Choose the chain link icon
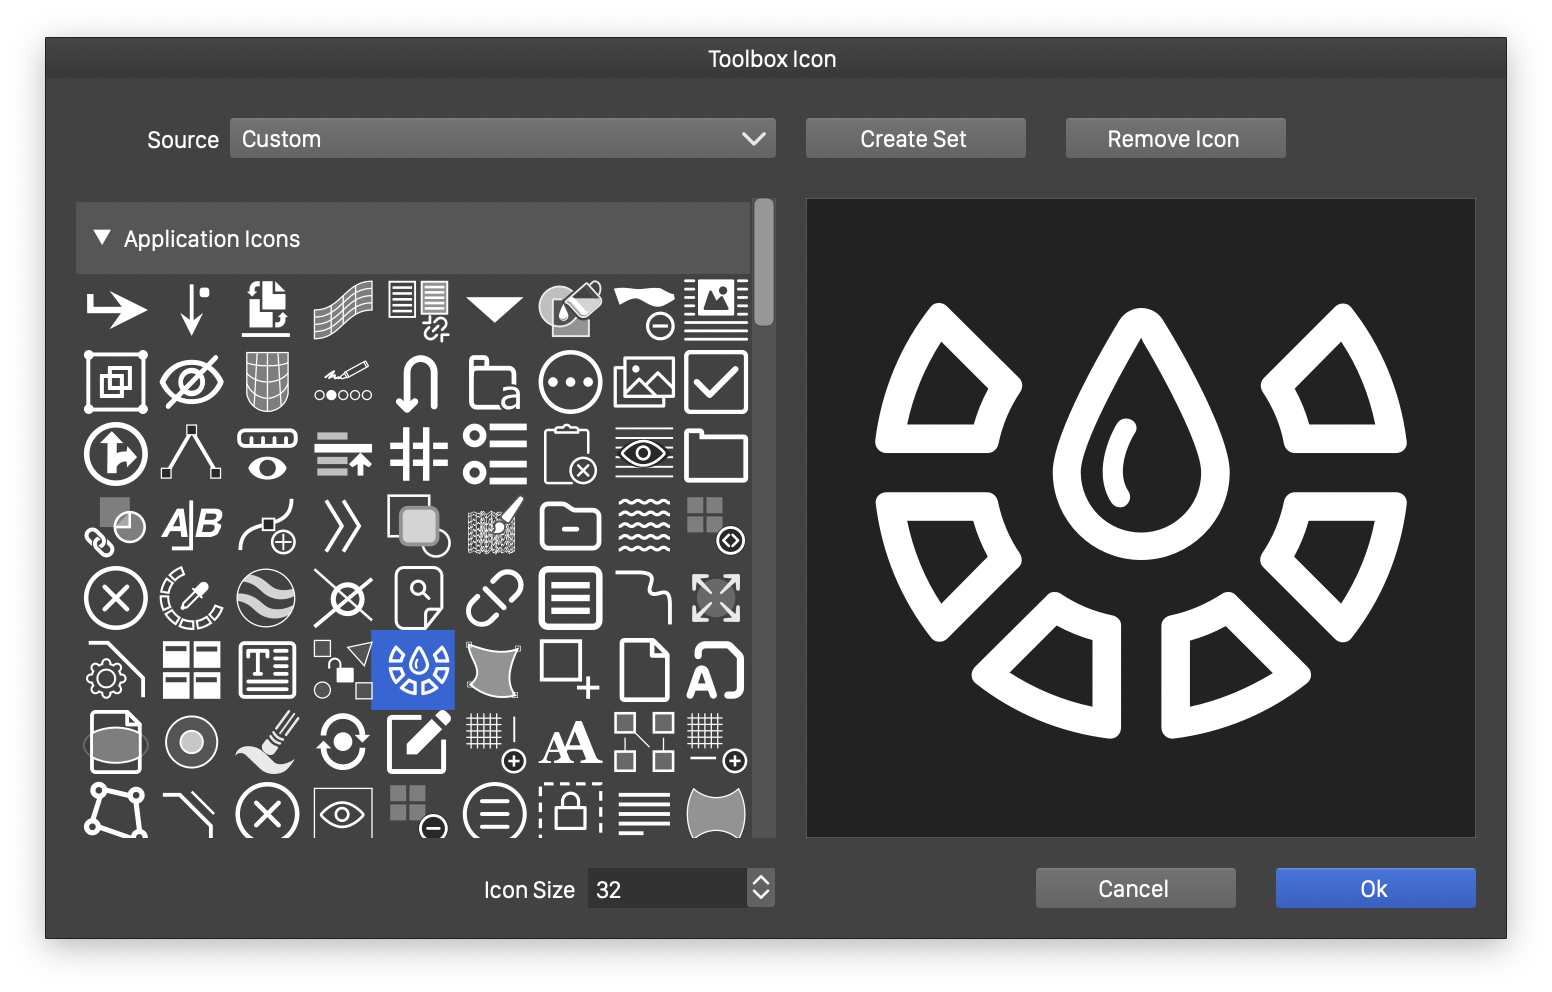The image size is (1552, 992). (x=495, y=598)
